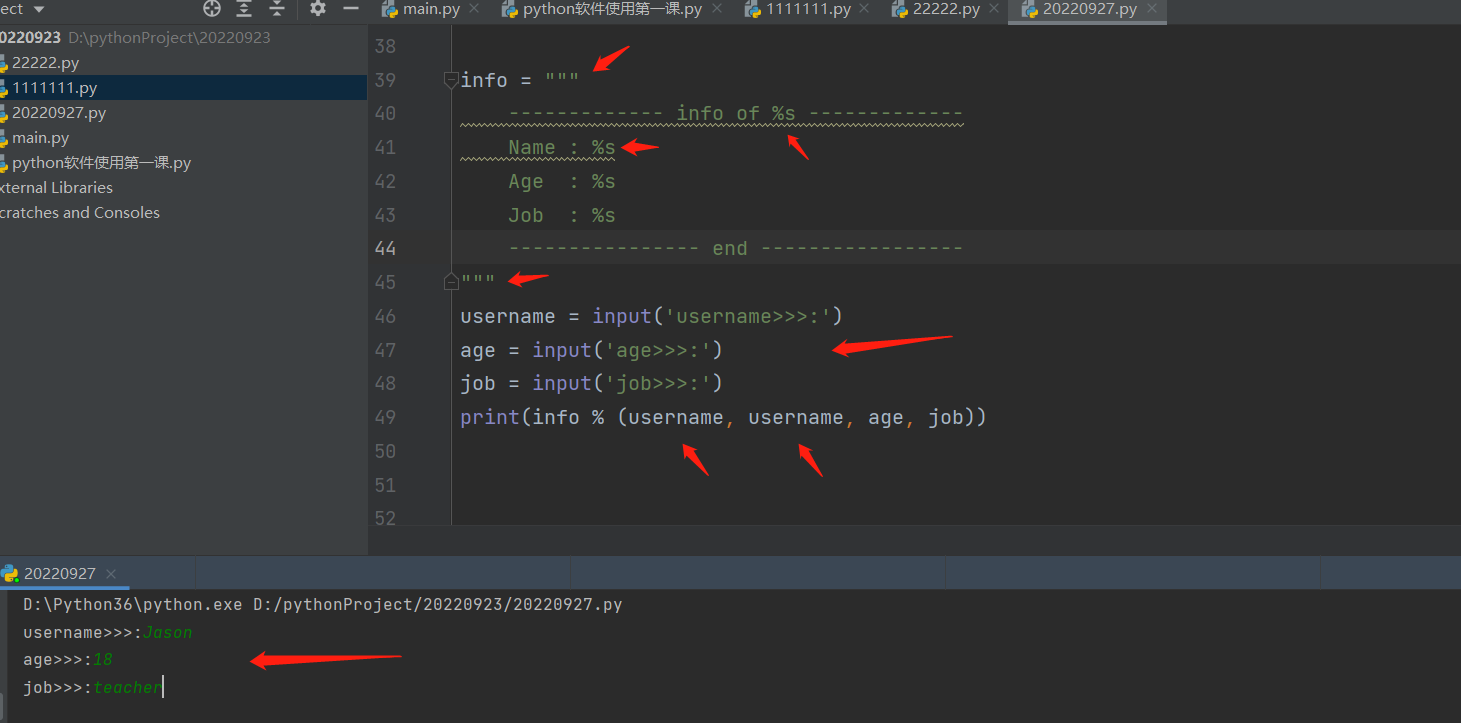Click the dashed 'end' line in code
Screen dimensions: 1461x723
(x=735, y=248)
